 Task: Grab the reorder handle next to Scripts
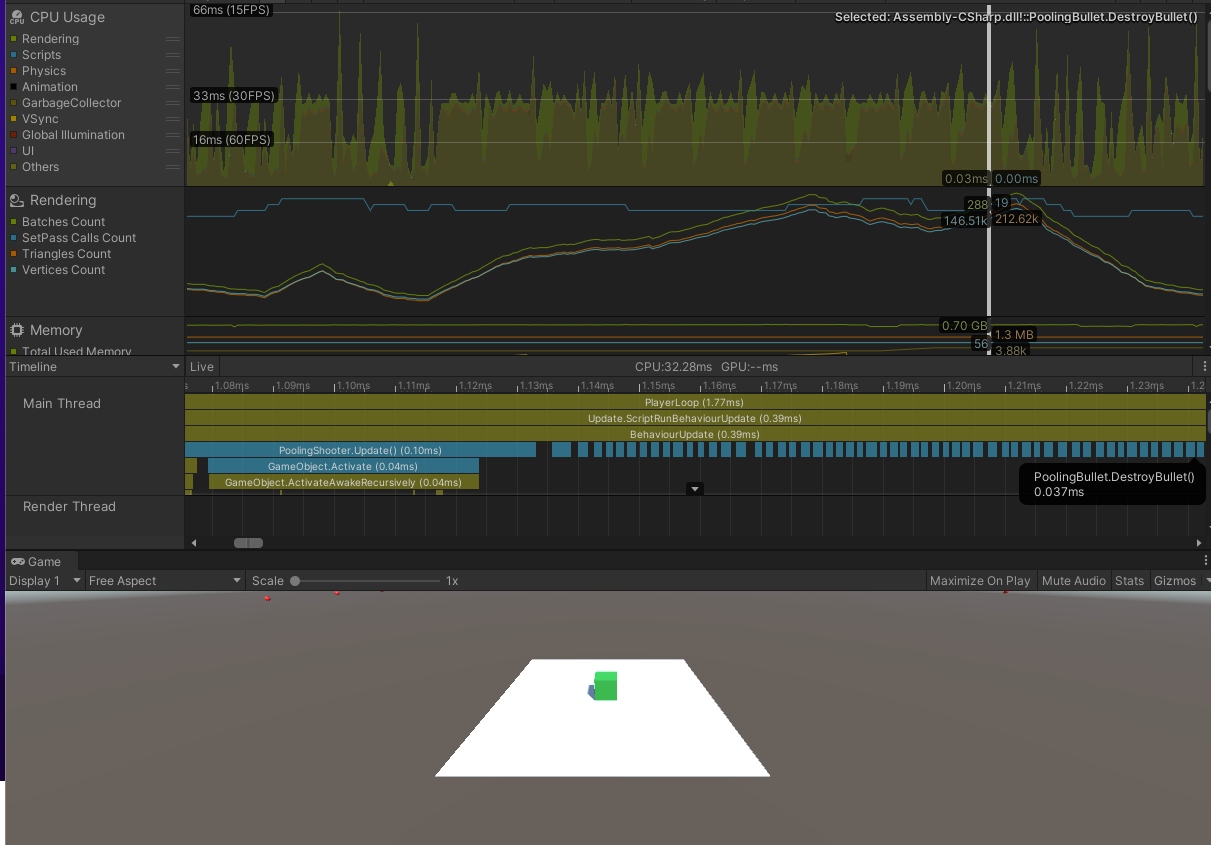tap(173, 55)
